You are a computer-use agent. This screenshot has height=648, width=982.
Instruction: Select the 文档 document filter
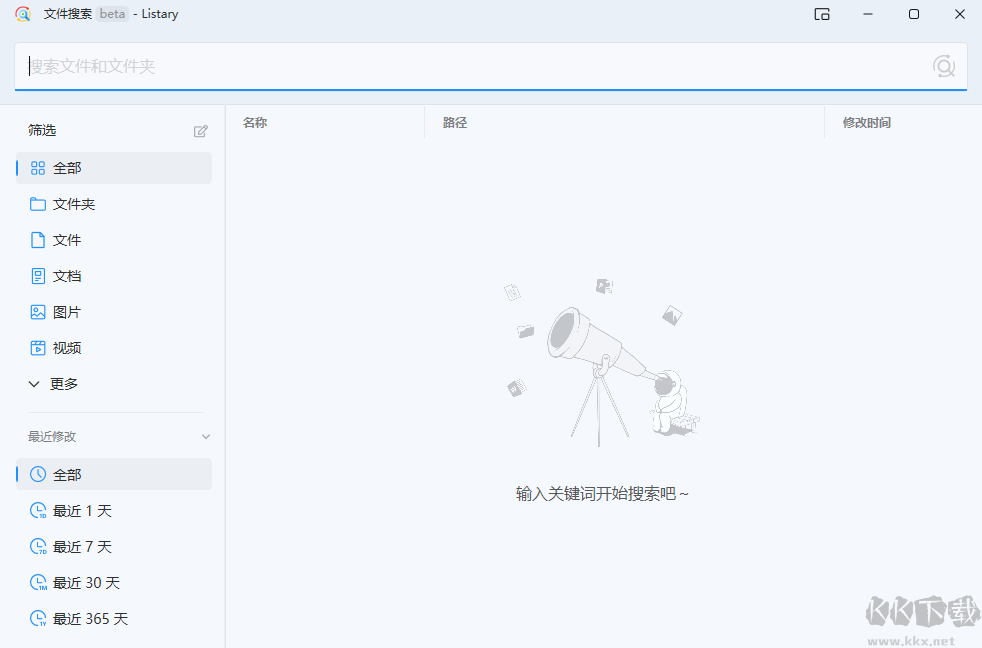point(67,276)
